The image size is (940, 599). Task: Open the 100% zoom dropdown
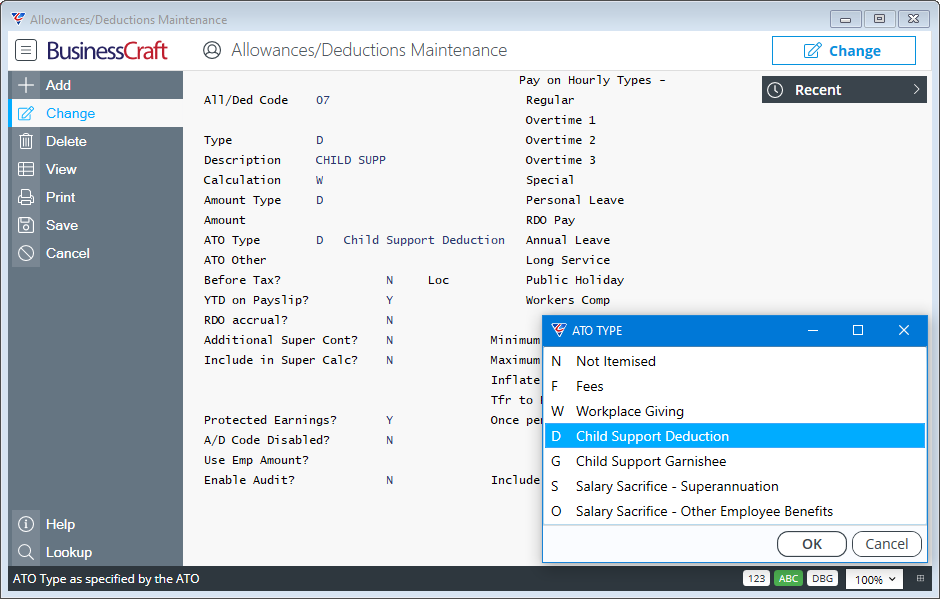point(875,579)
